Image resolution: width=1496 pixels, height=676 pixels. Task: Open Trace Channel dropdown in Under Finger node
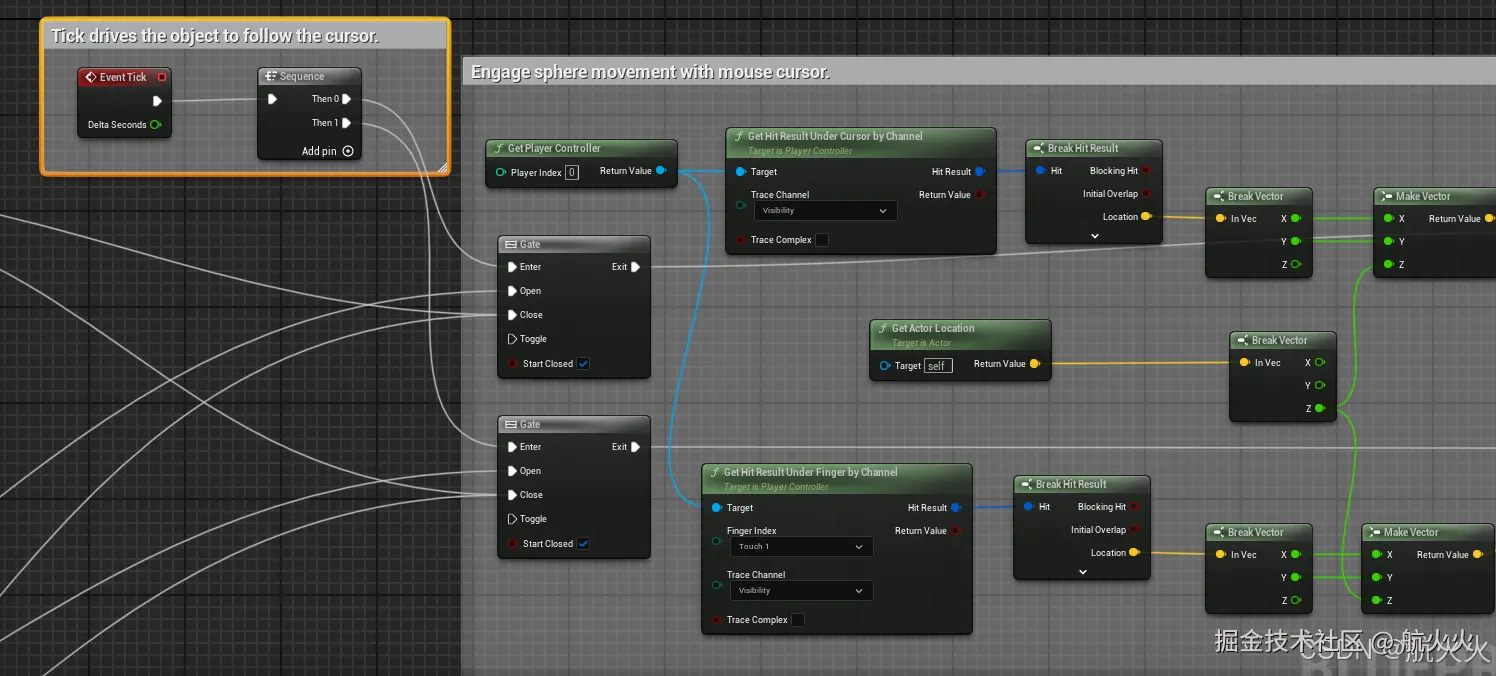(x=800, y=591)
